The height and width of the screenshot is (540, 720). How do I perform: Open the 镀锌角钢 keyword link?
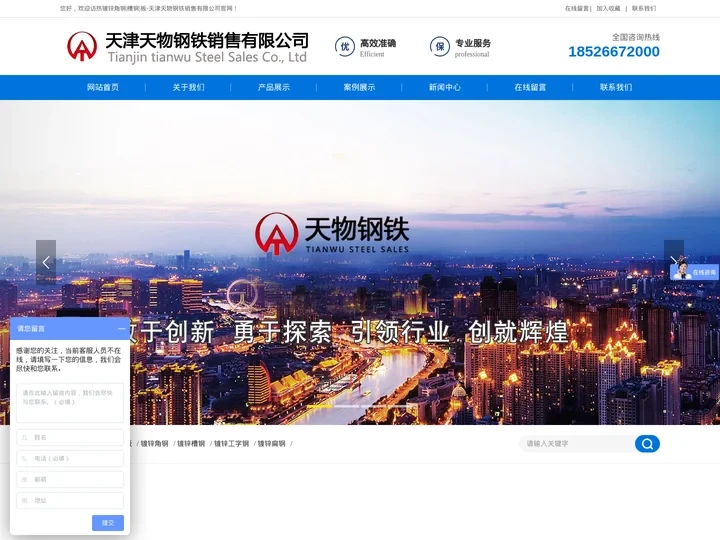(154, 444)
